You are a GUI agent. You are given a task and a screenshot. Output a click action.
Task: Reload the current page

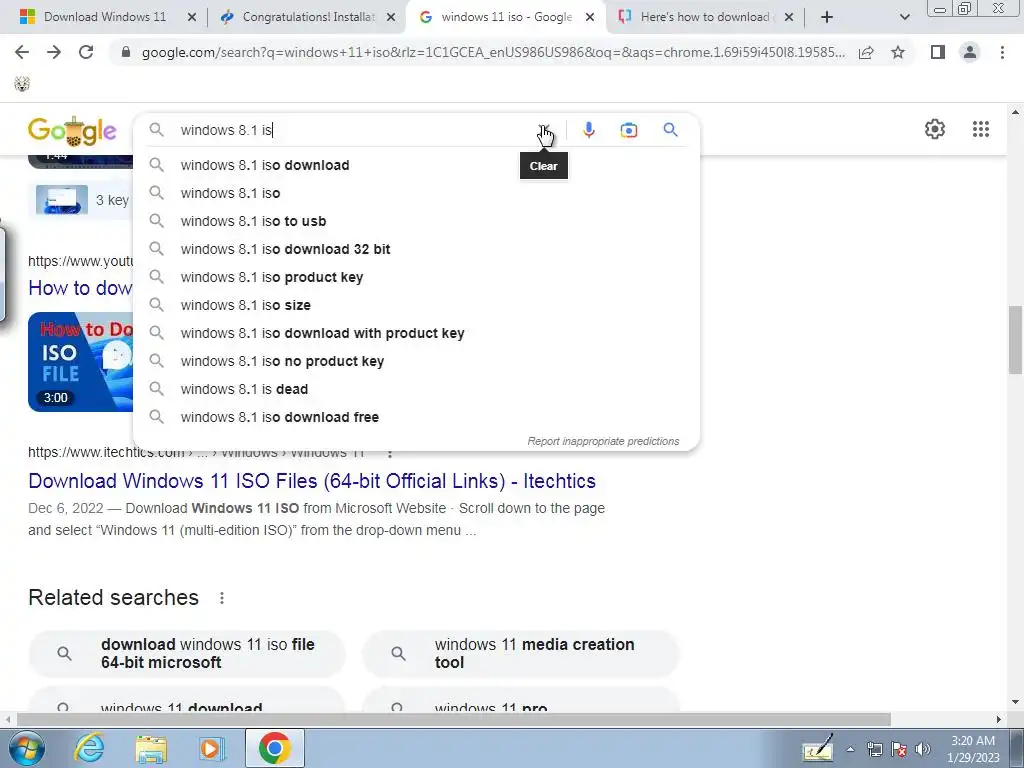pyautogui.click(x=86, y=52)
